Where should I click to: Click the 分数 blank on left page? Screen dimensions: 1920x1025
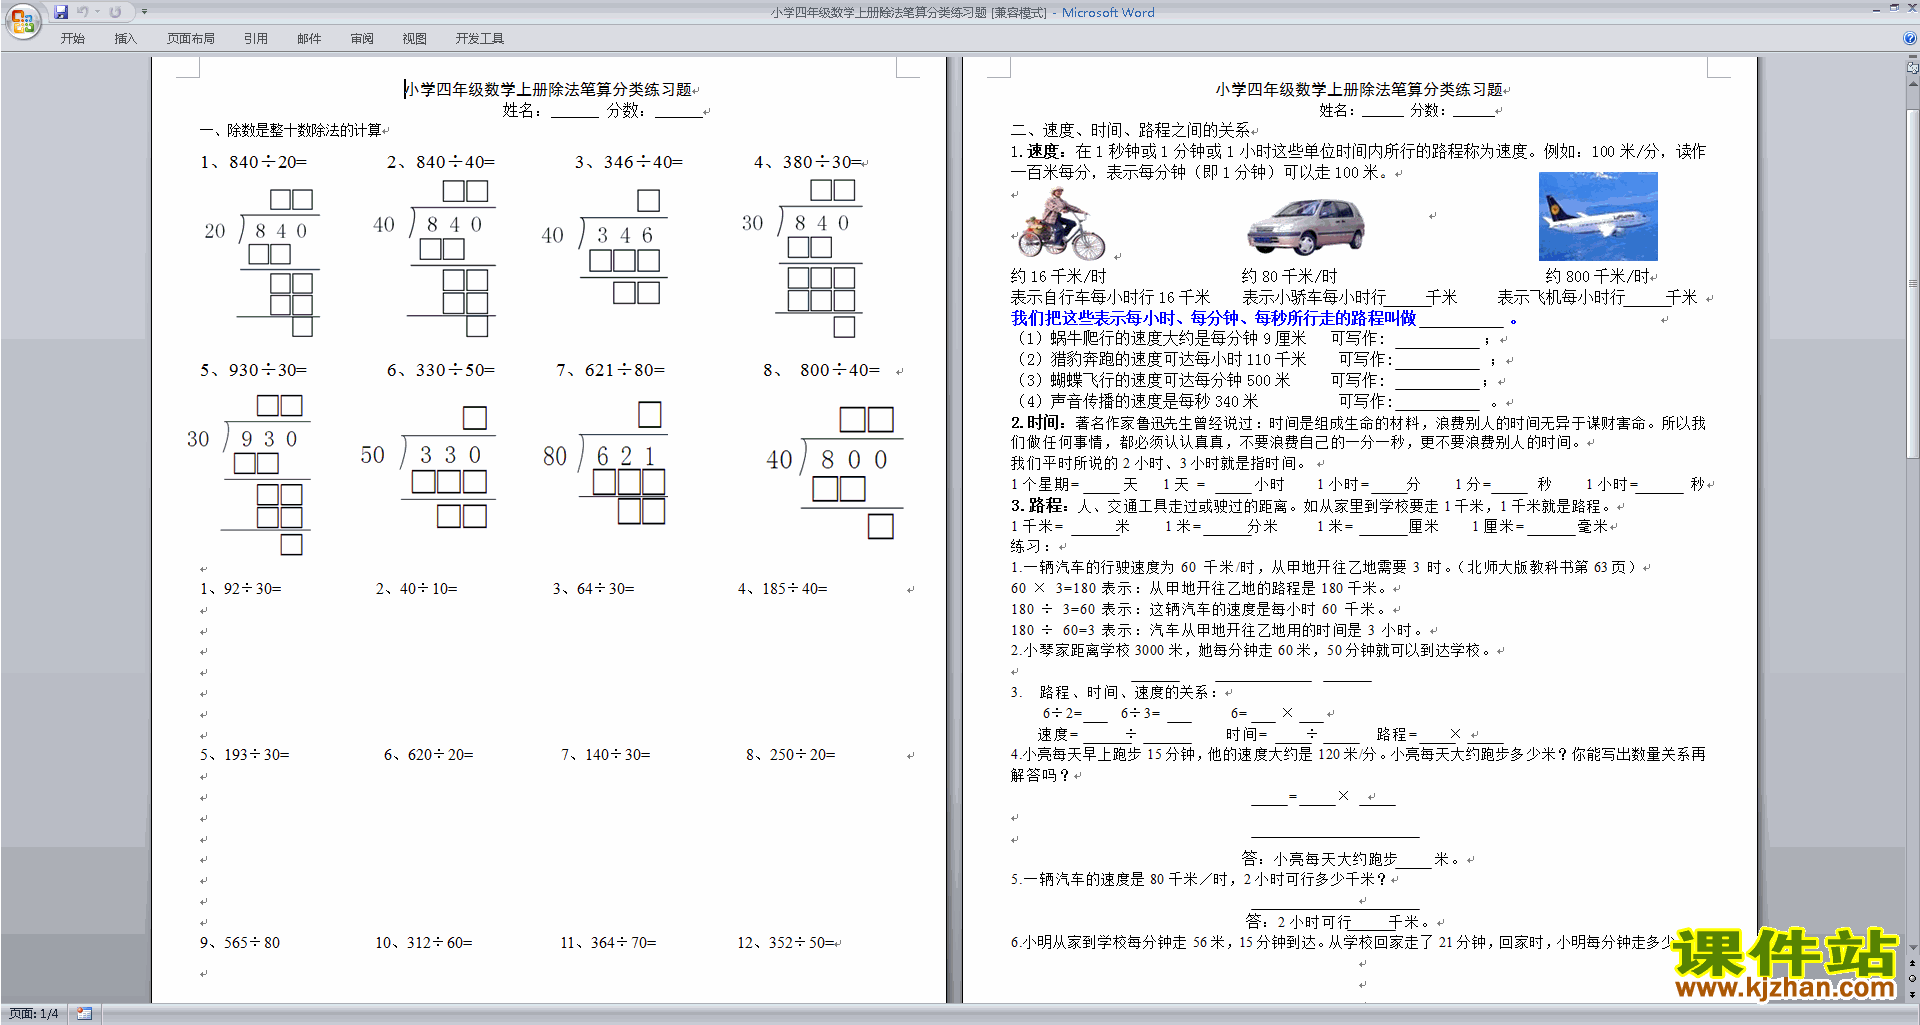point(678,111)
